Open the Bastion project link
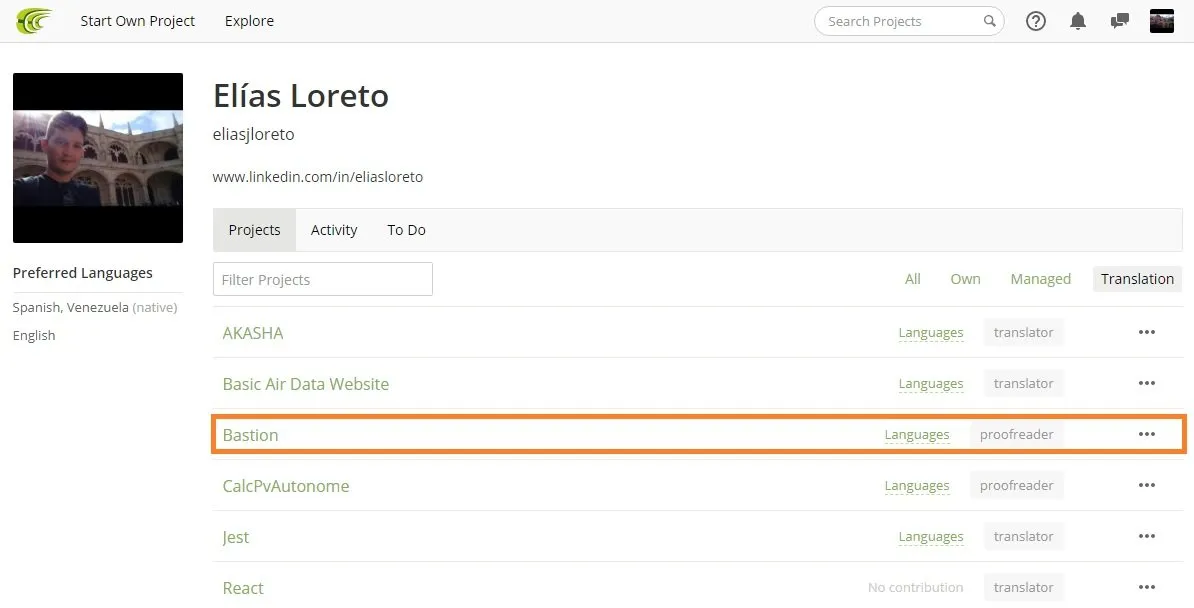The height and width of the screenshot is (608, 1194). click(x=251, y=435)
